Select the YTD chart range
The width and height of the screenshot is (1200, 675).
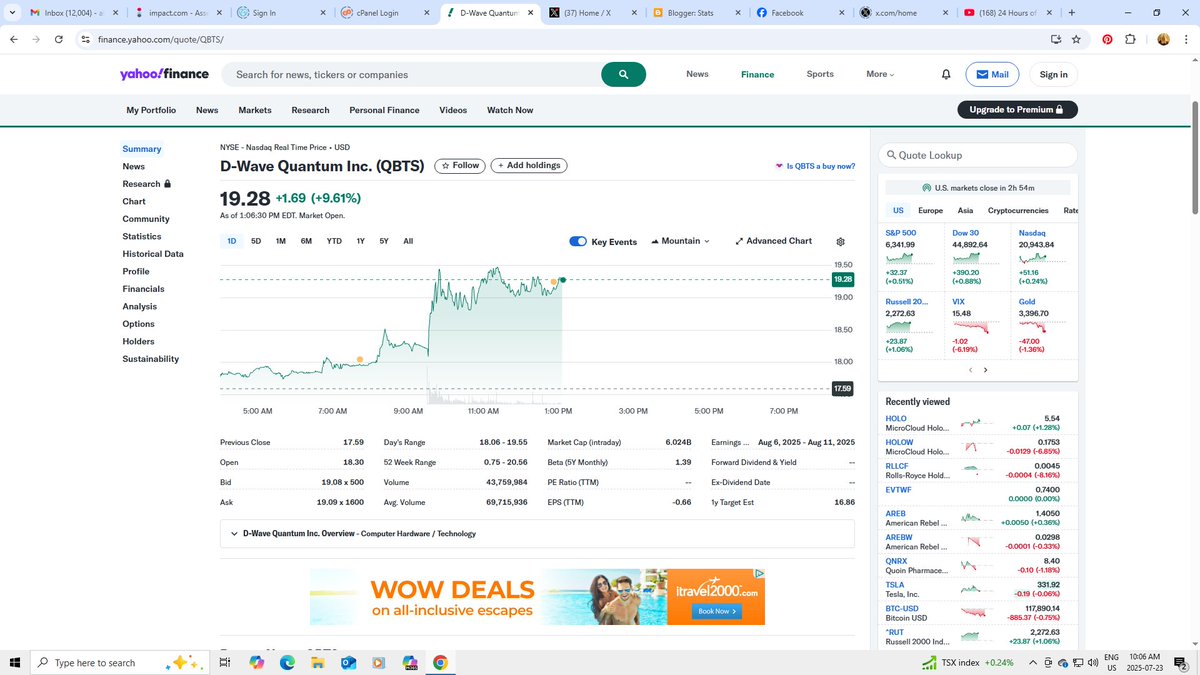pyautogui.click(x=334, y=241)
